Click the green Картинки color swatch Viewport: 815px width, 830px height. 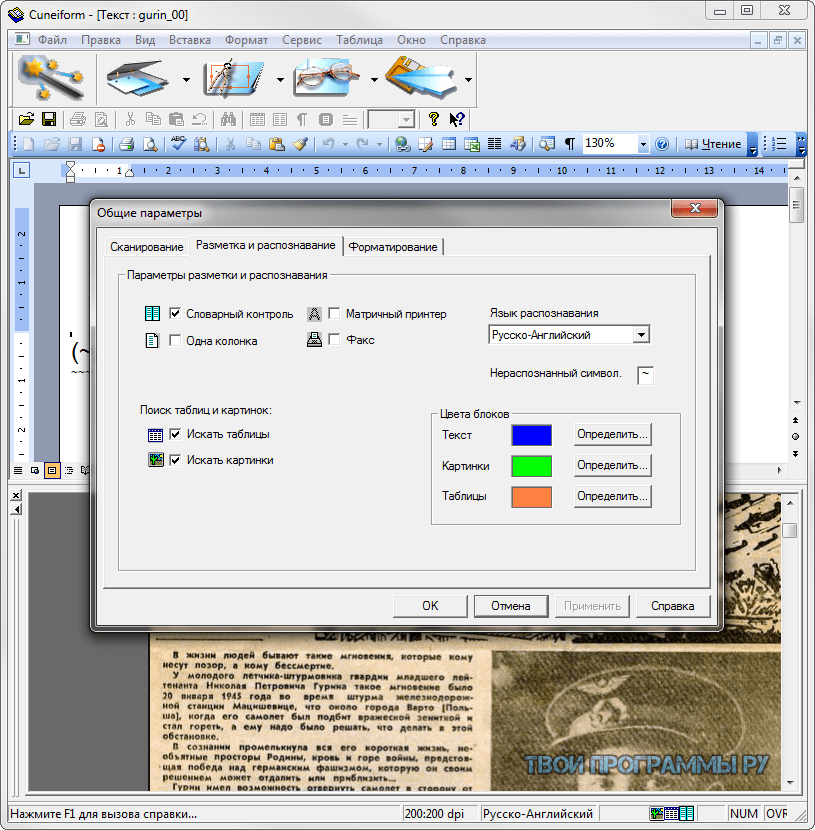click(x=531, y=466)
